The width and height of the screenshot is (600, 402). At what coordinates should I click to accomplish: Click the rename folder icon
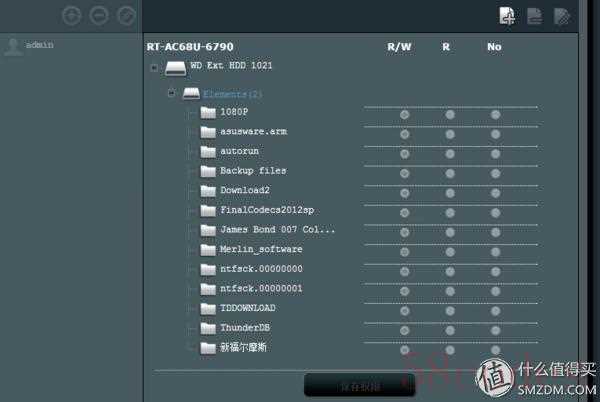[562, 16]
